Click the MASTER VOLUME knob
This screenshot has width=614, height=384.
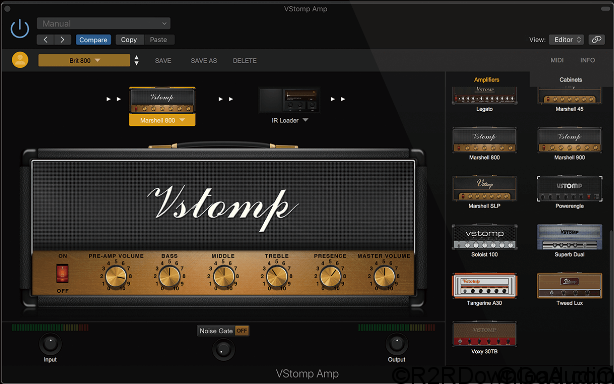(384, 276)
